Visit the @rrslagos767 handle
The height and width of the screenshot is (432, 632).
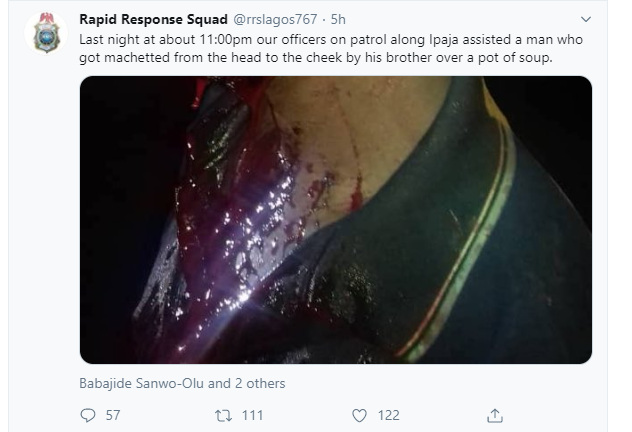point(275,19)
